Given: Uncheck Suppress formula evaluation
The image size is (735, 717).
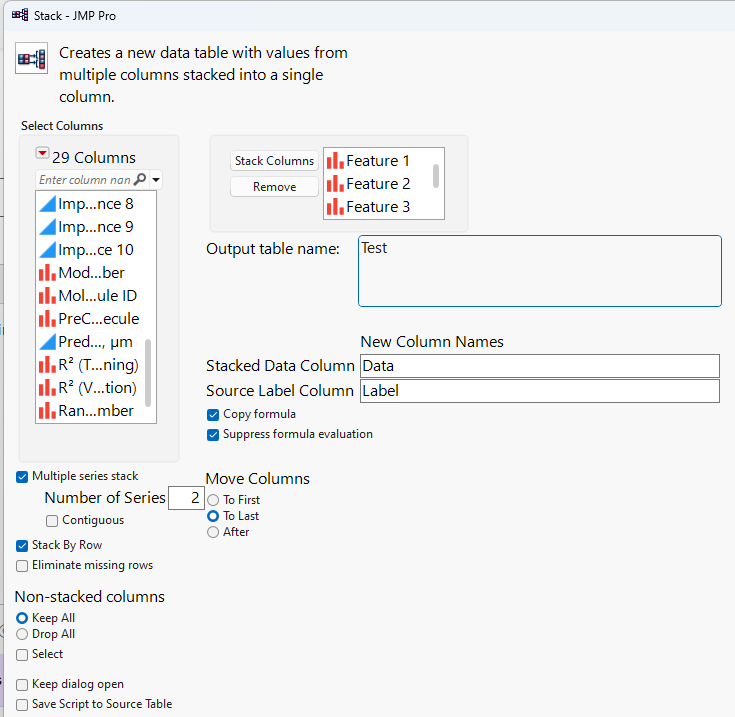Looking at the screenshot, I should 213,435.
